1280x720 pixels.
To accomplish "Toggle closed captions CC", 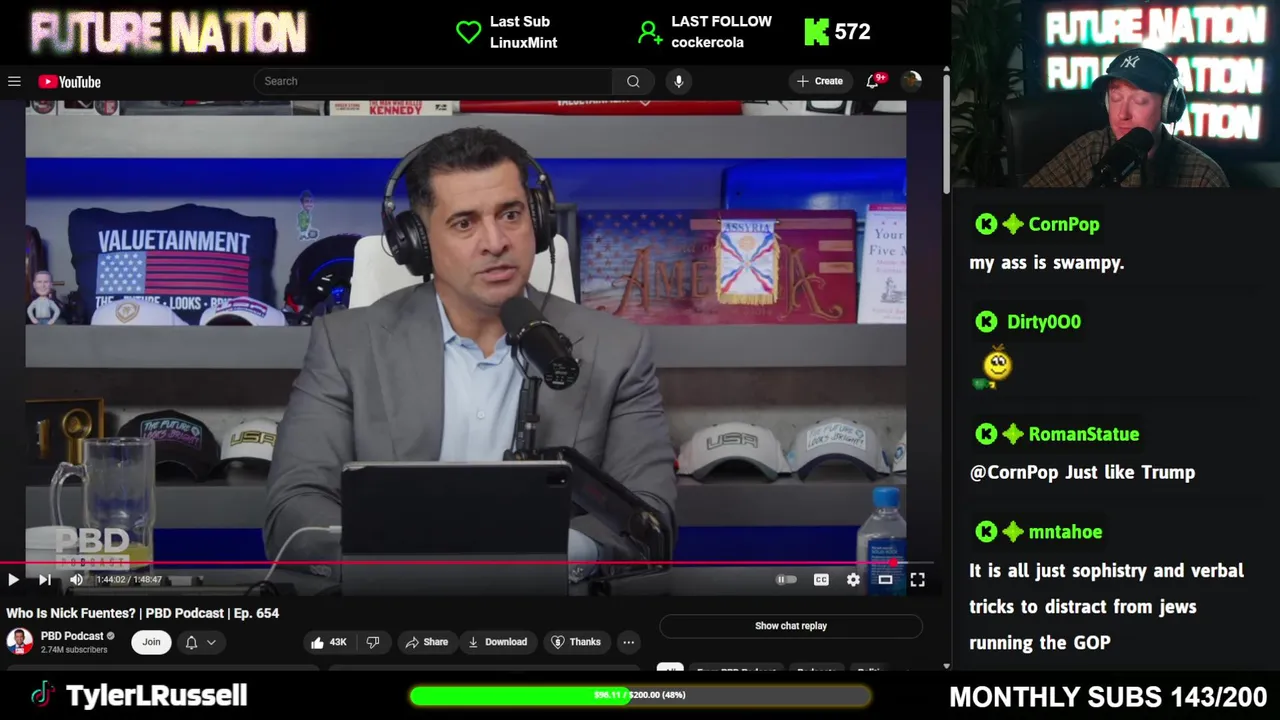I will tap(821, 579).
